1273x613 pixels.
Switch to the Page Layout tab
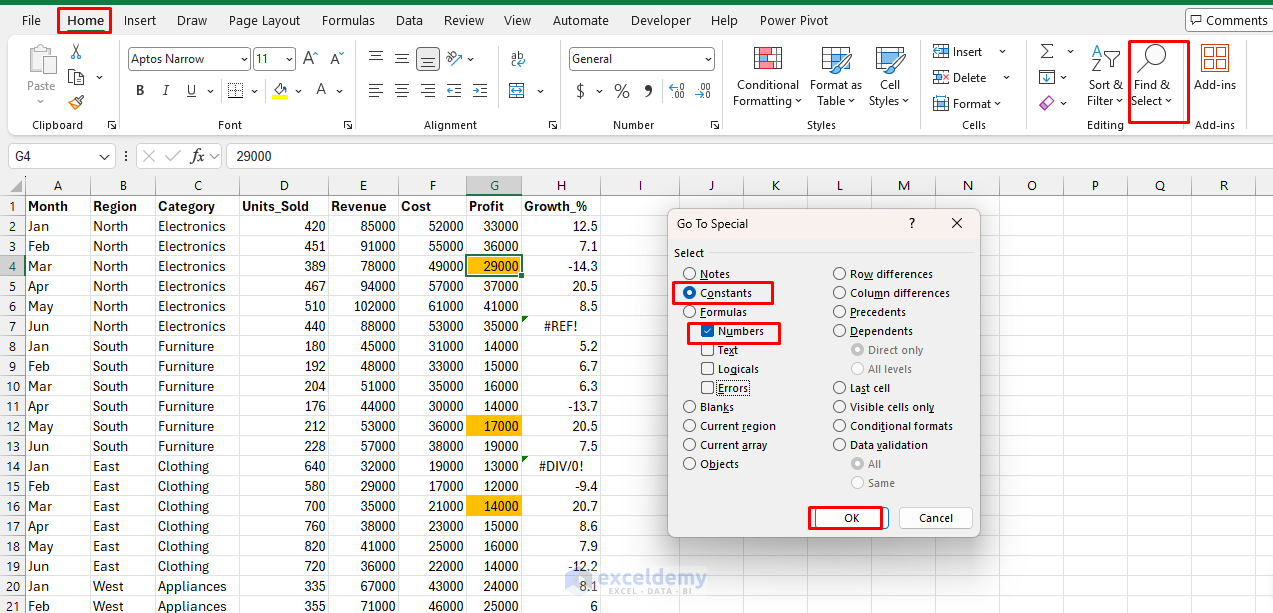tap(264, 20)
